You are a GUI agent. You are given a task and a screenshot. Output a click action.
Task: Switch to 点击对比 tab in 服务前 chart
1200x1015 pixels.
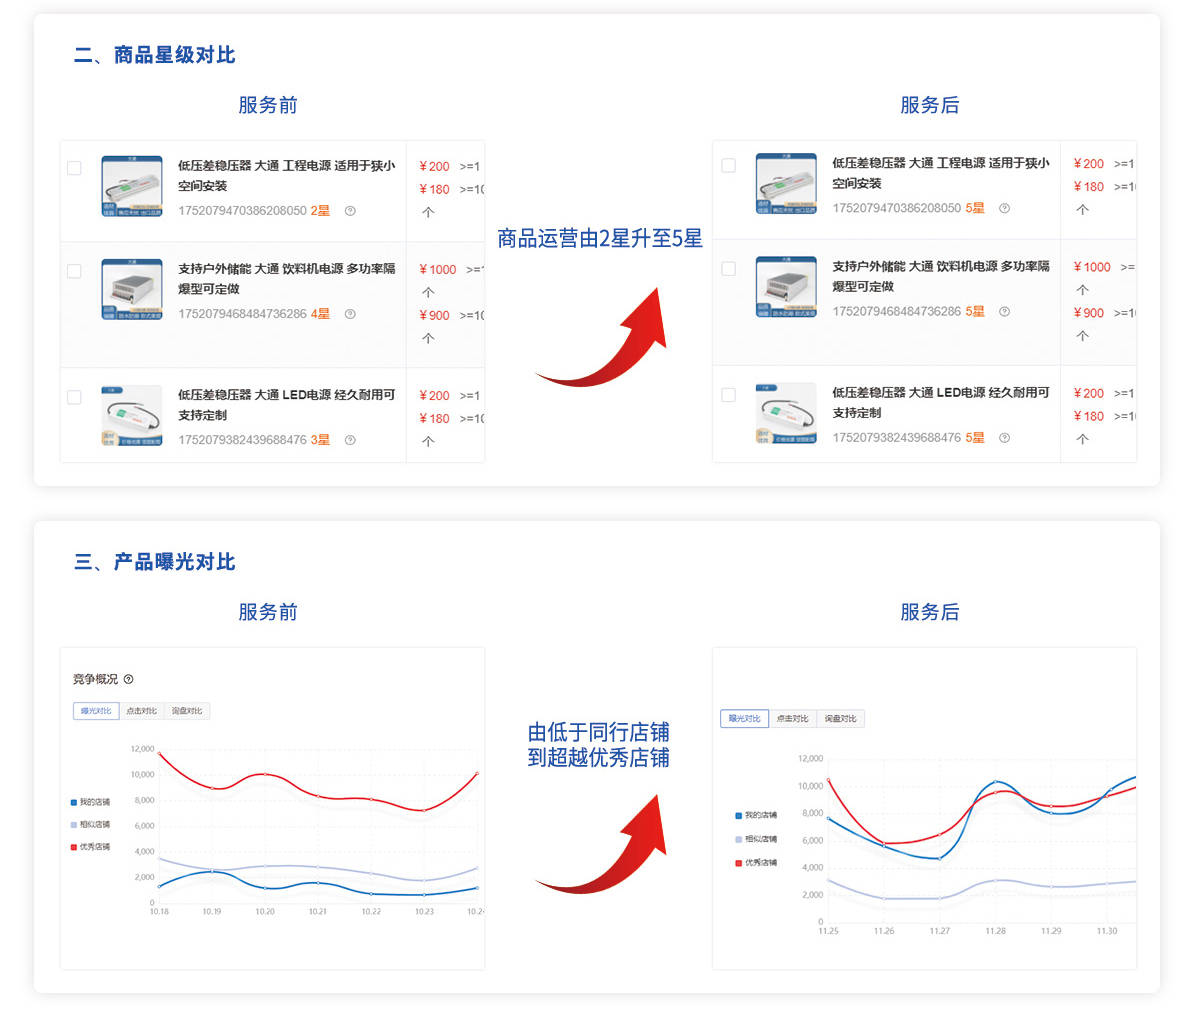[143, 711]
